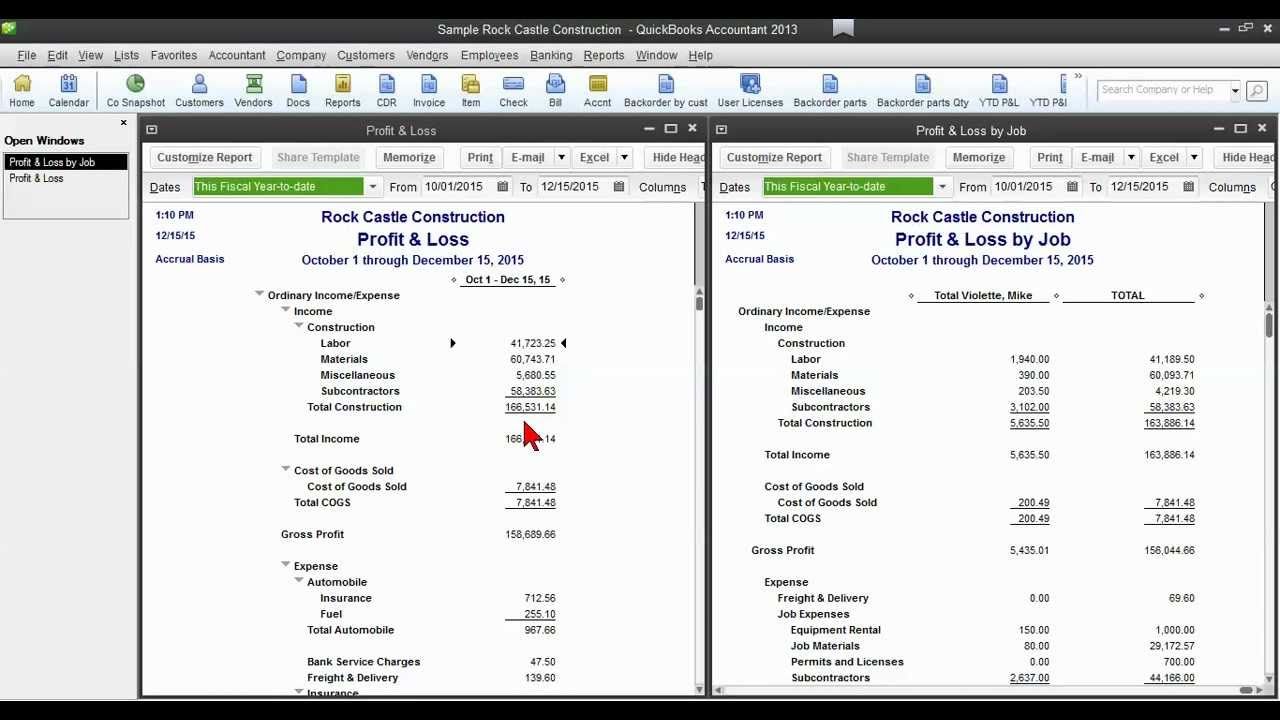The height and width of the screenshot is (720, 1280).
Task: Collapse Construction section in Profit & Loss
Action: (298, 326)
